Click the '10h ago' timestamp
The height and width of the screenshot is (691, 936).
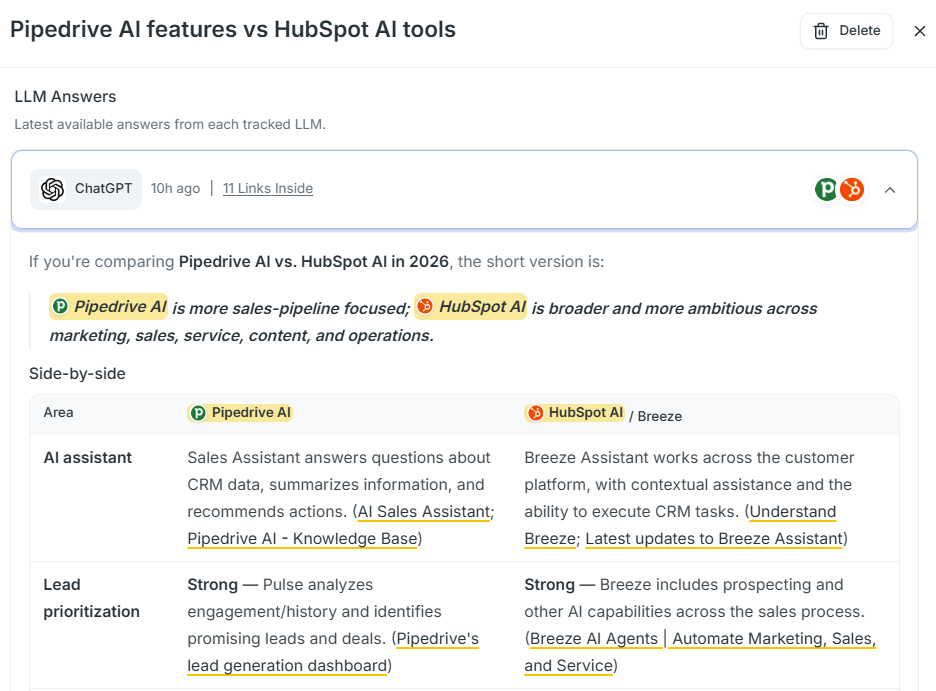click(x=176, y=189)
